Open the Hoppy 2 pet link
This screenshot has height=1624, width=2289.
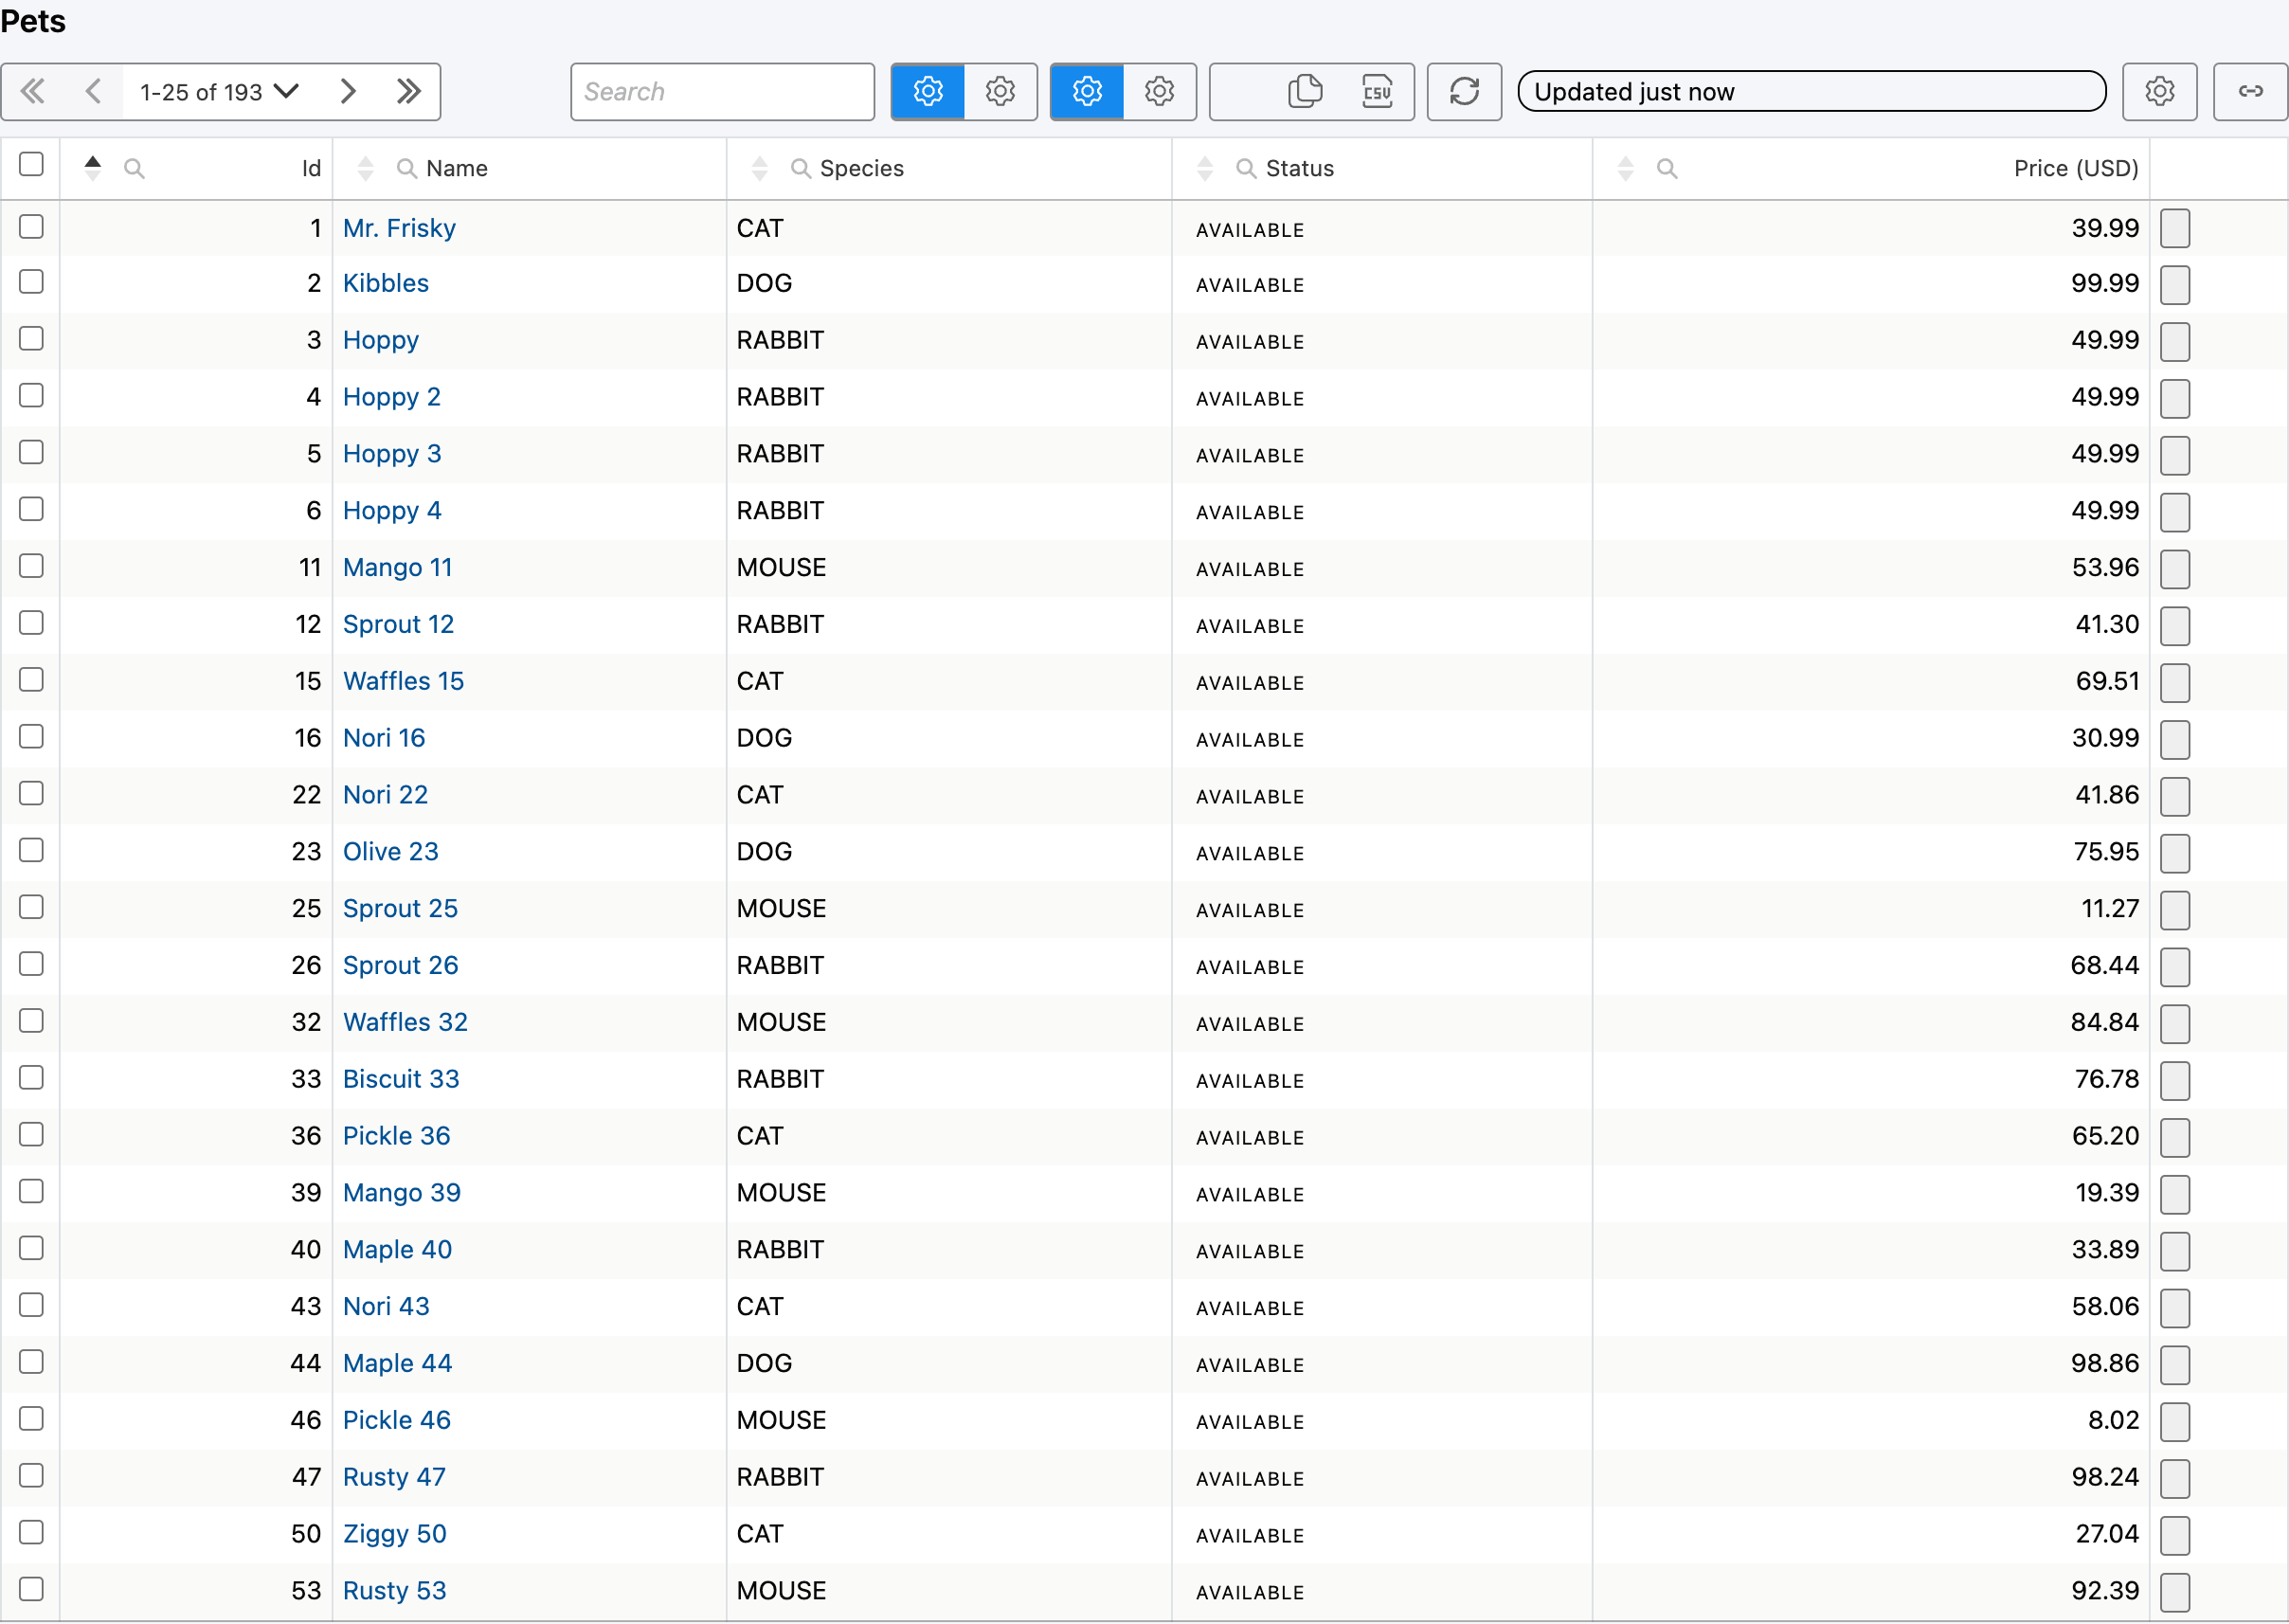392,397
